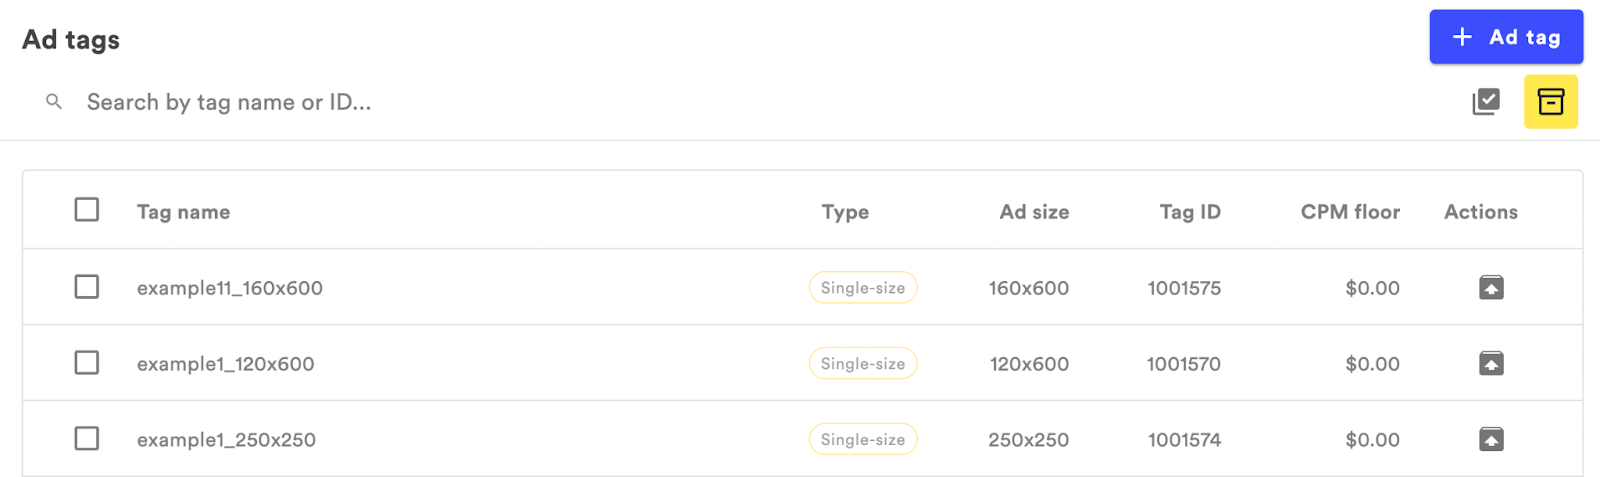Tick the select-all checkbox in table header
The image size is (1600, 477).
(x=87, y=210)
